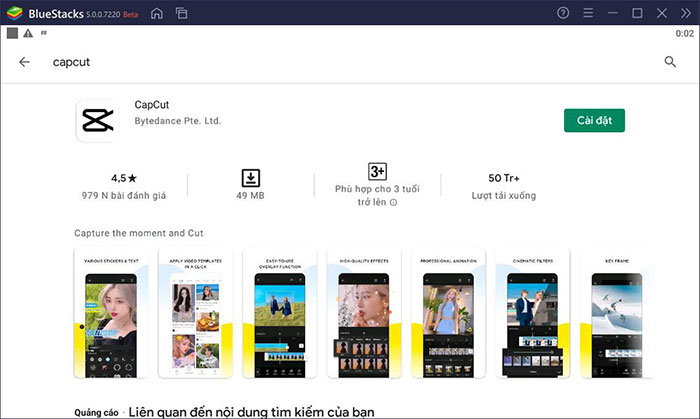Click the BlueStacks logo icon
Viewport: 700px width, 419px height.
[15, 13]
